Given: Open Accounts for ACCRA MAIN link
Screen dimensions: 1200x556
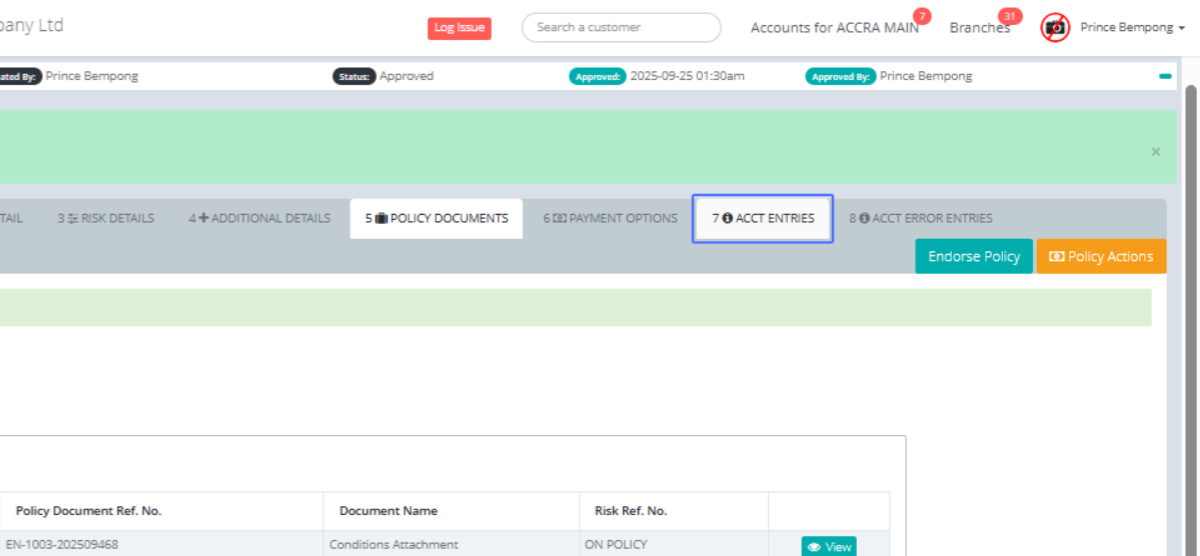Looking at the screenshot, I should [x=832, y=28].
